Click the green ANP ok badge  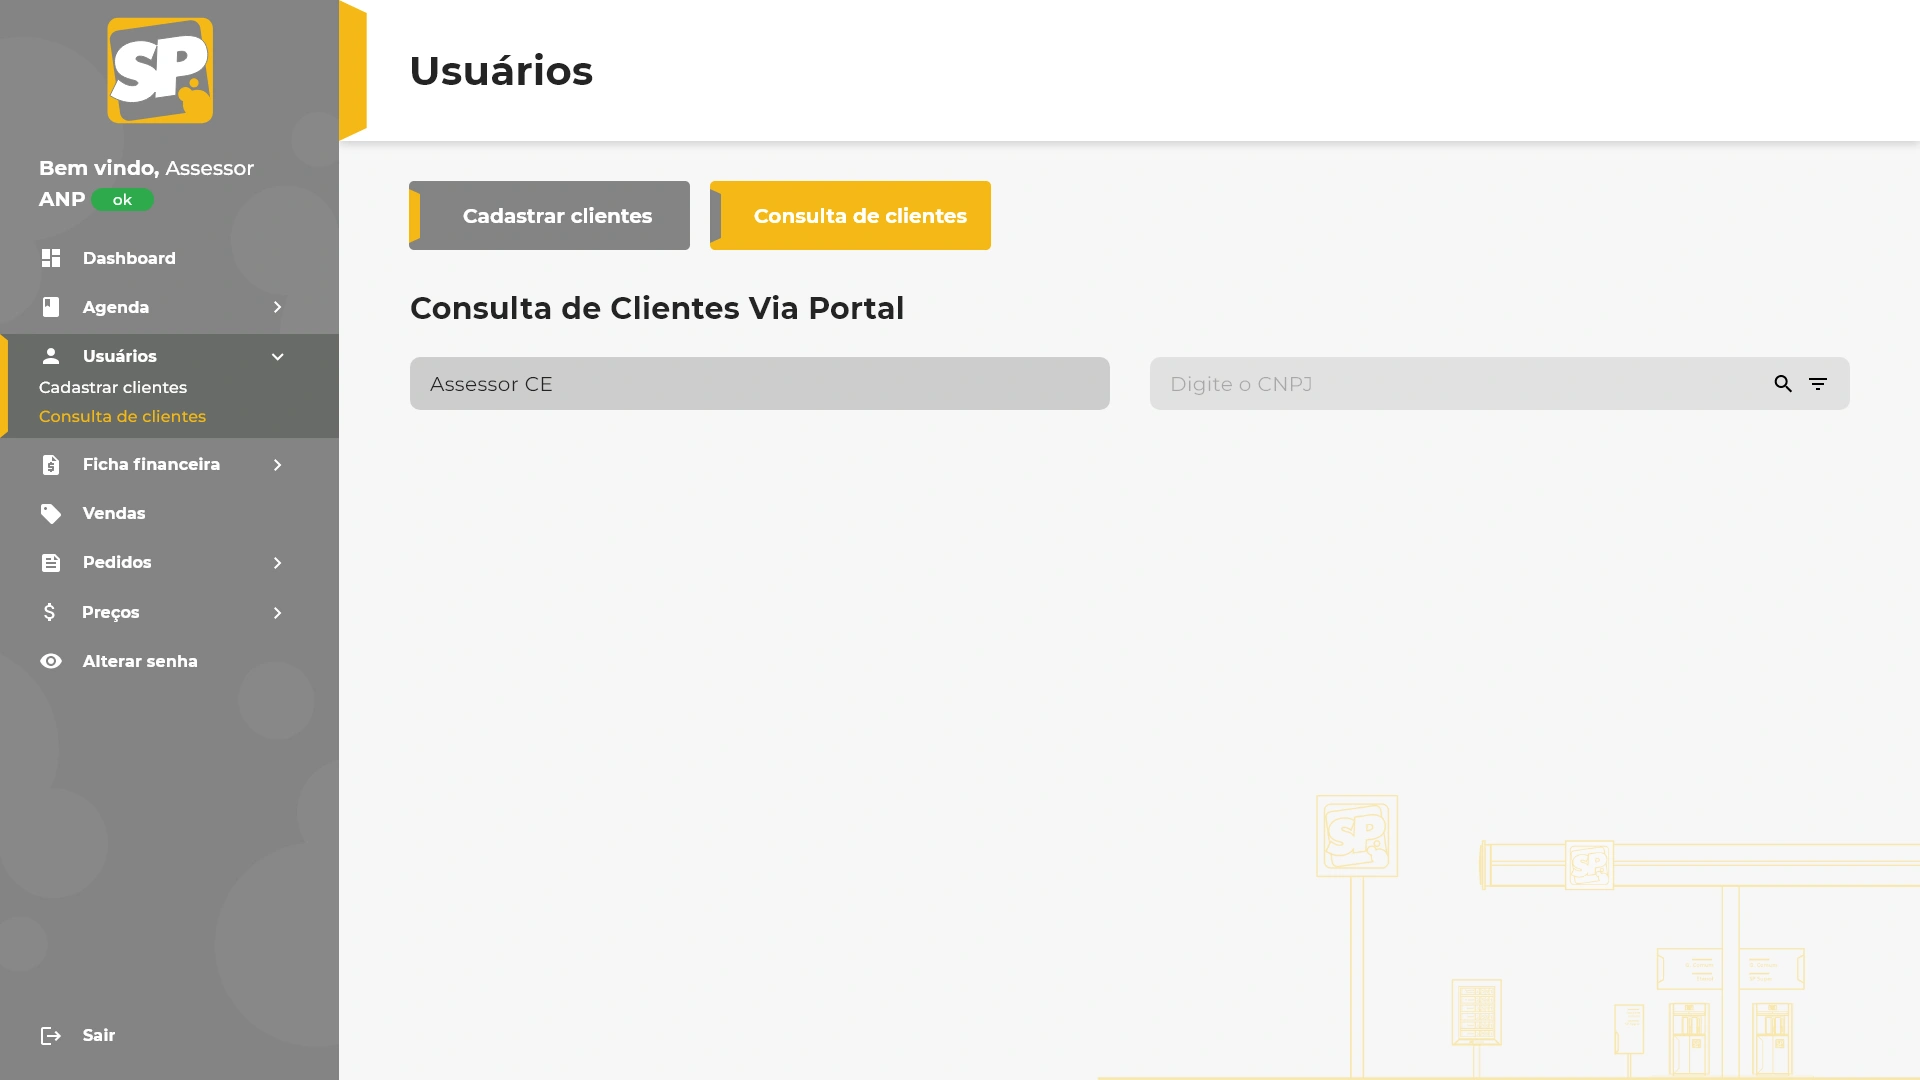[122, 200]
